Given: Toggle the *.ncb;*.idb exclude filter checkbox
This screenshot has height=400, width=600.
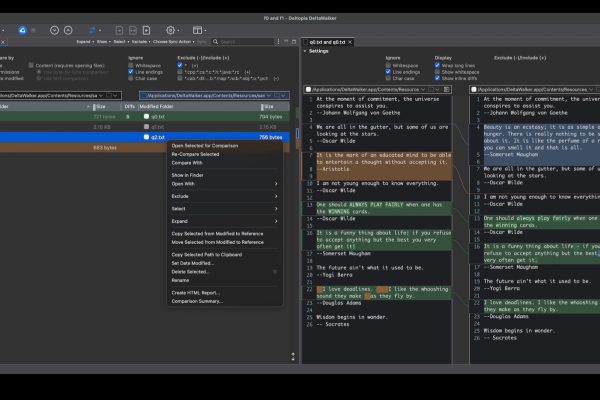Looking at the screenshot, I should click(180, 78).
